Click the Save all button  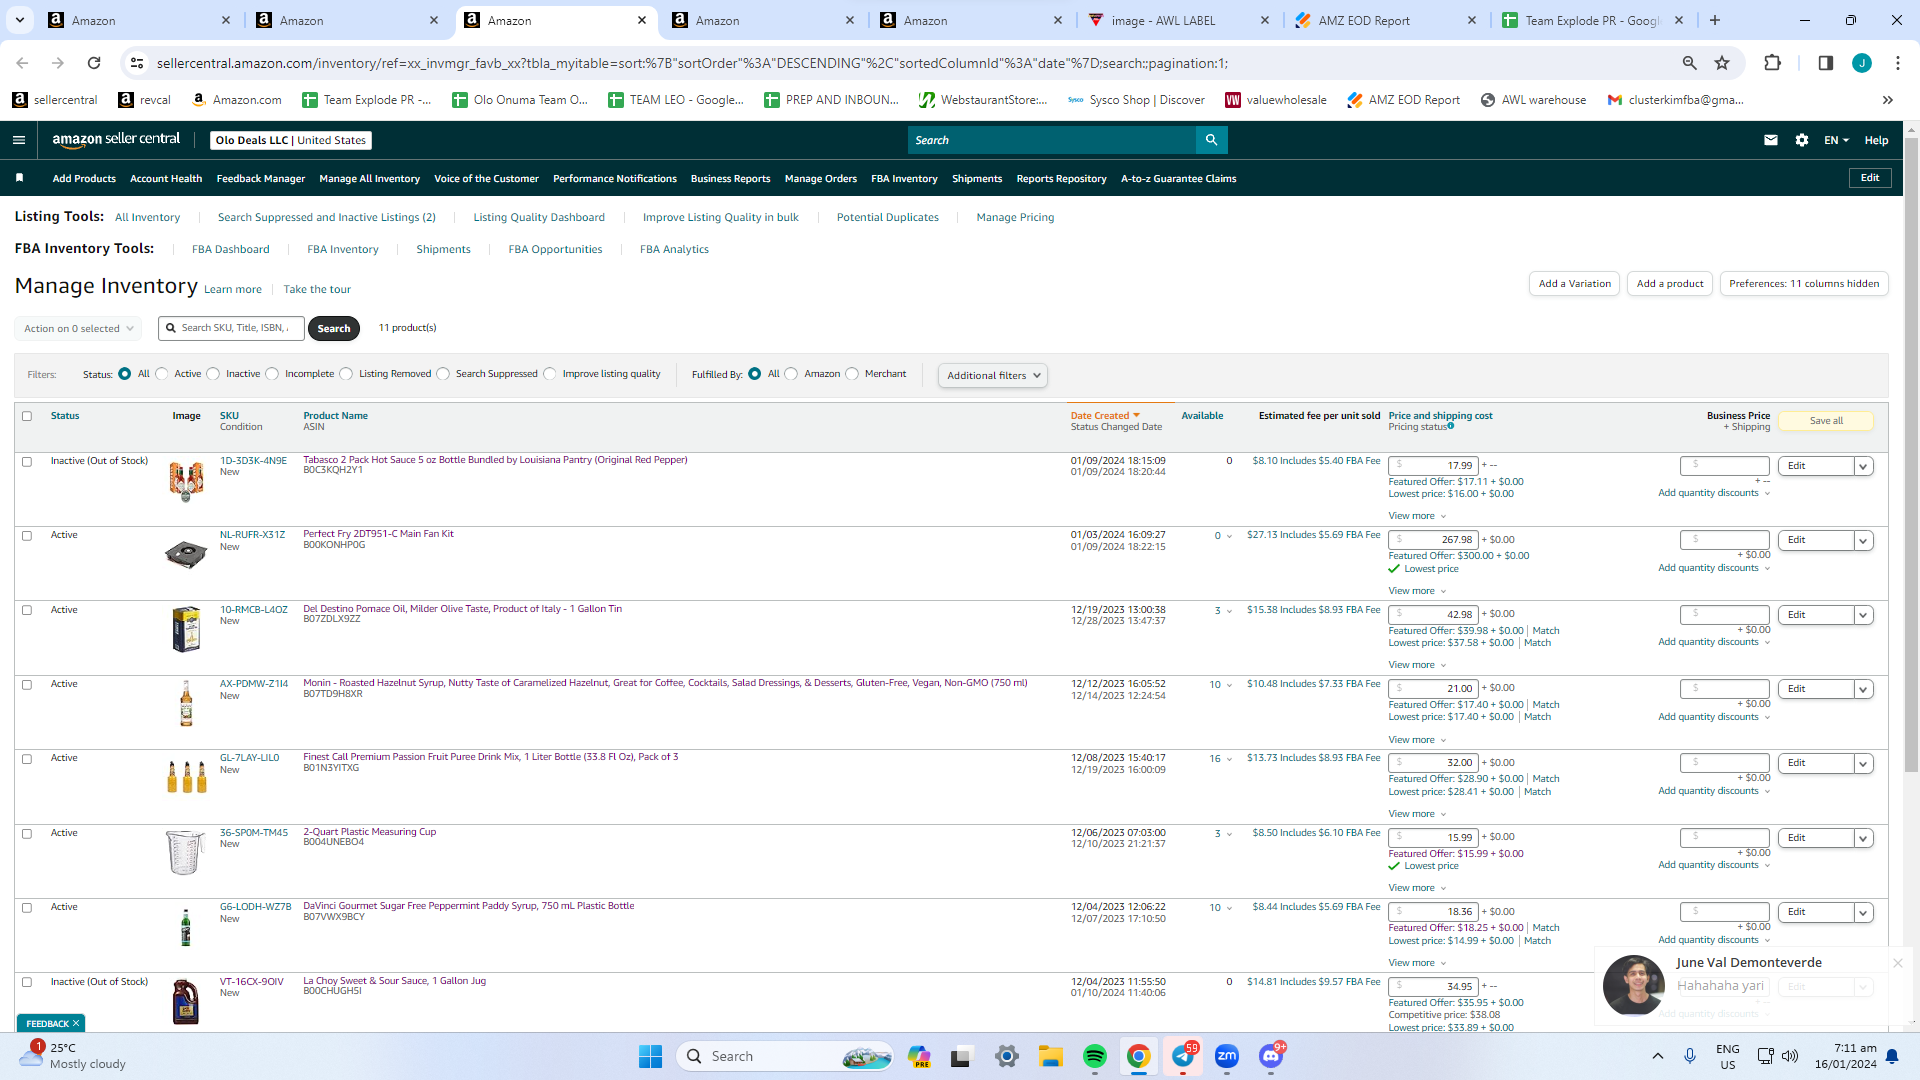(x=1826, y=421)
